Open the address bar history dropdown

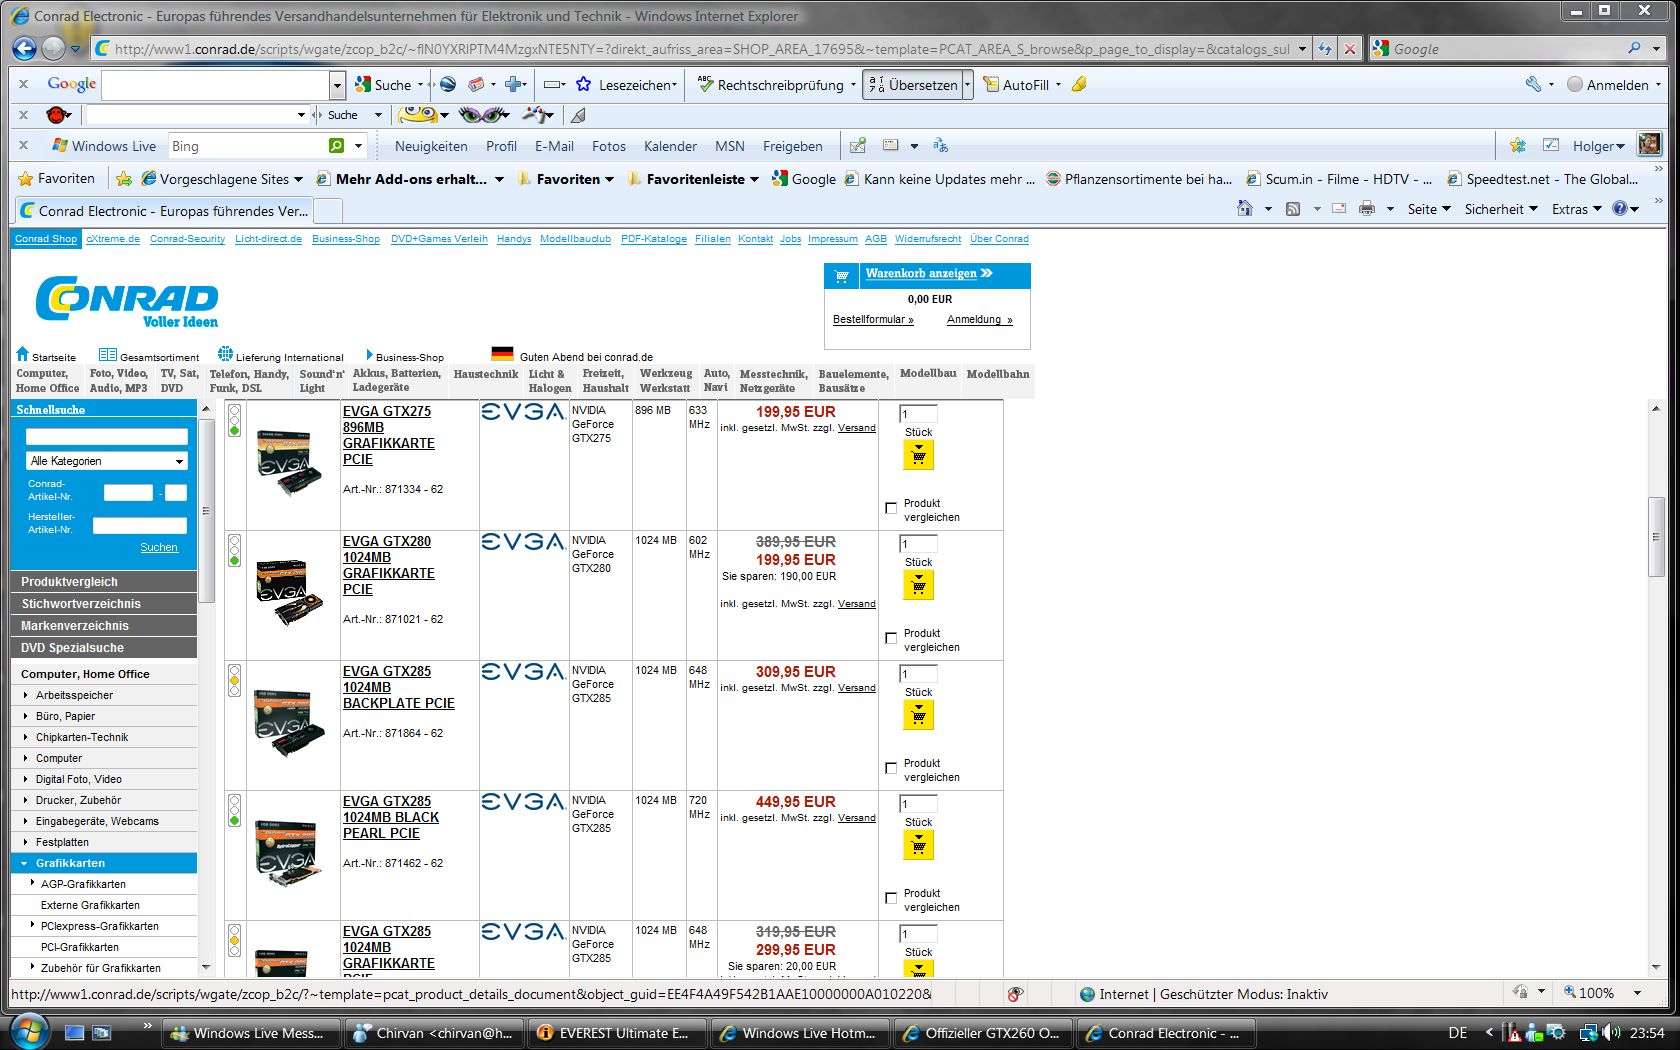click(x=1302, y=48)
